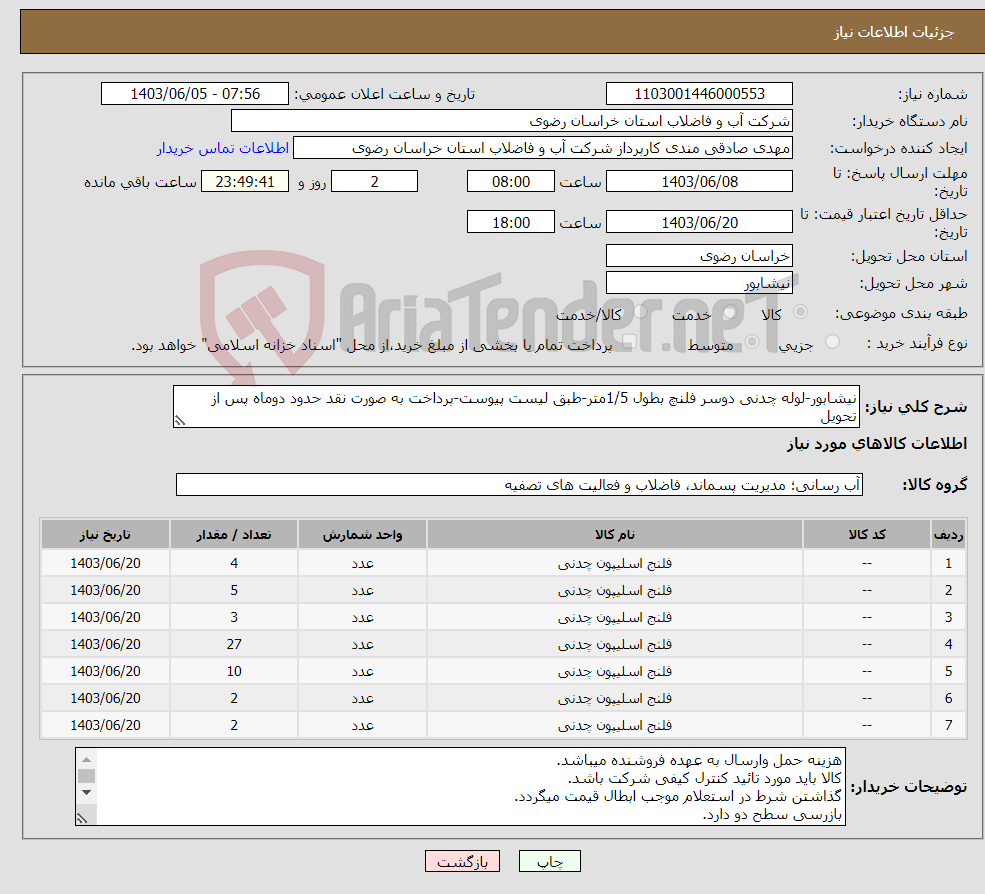Image resolution: width=985 pixels, height=894 pixels.
Task: Select the متوسط purchase type radio
Action: point(752,342)
